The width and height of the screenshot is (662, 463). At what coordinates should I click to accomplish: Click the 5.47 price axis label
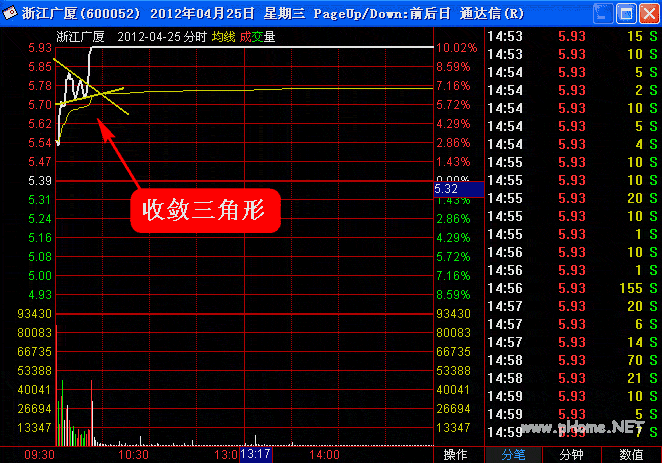point(40,162)
